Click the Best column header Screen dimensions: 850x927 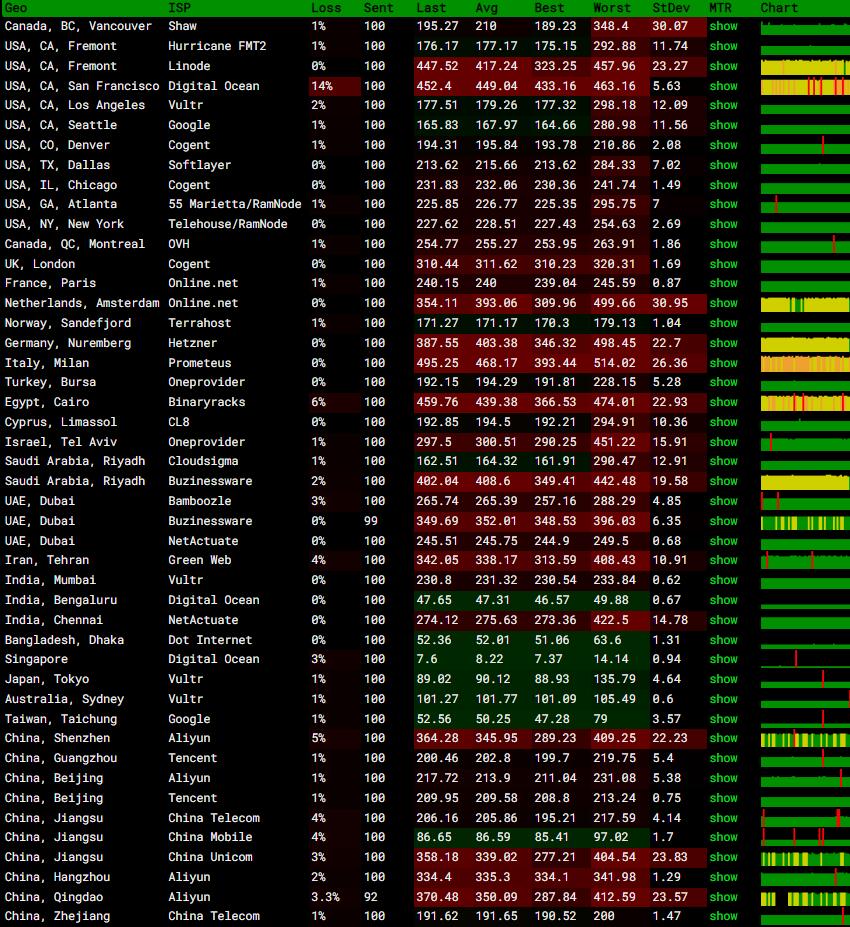[x=549, y=8]
